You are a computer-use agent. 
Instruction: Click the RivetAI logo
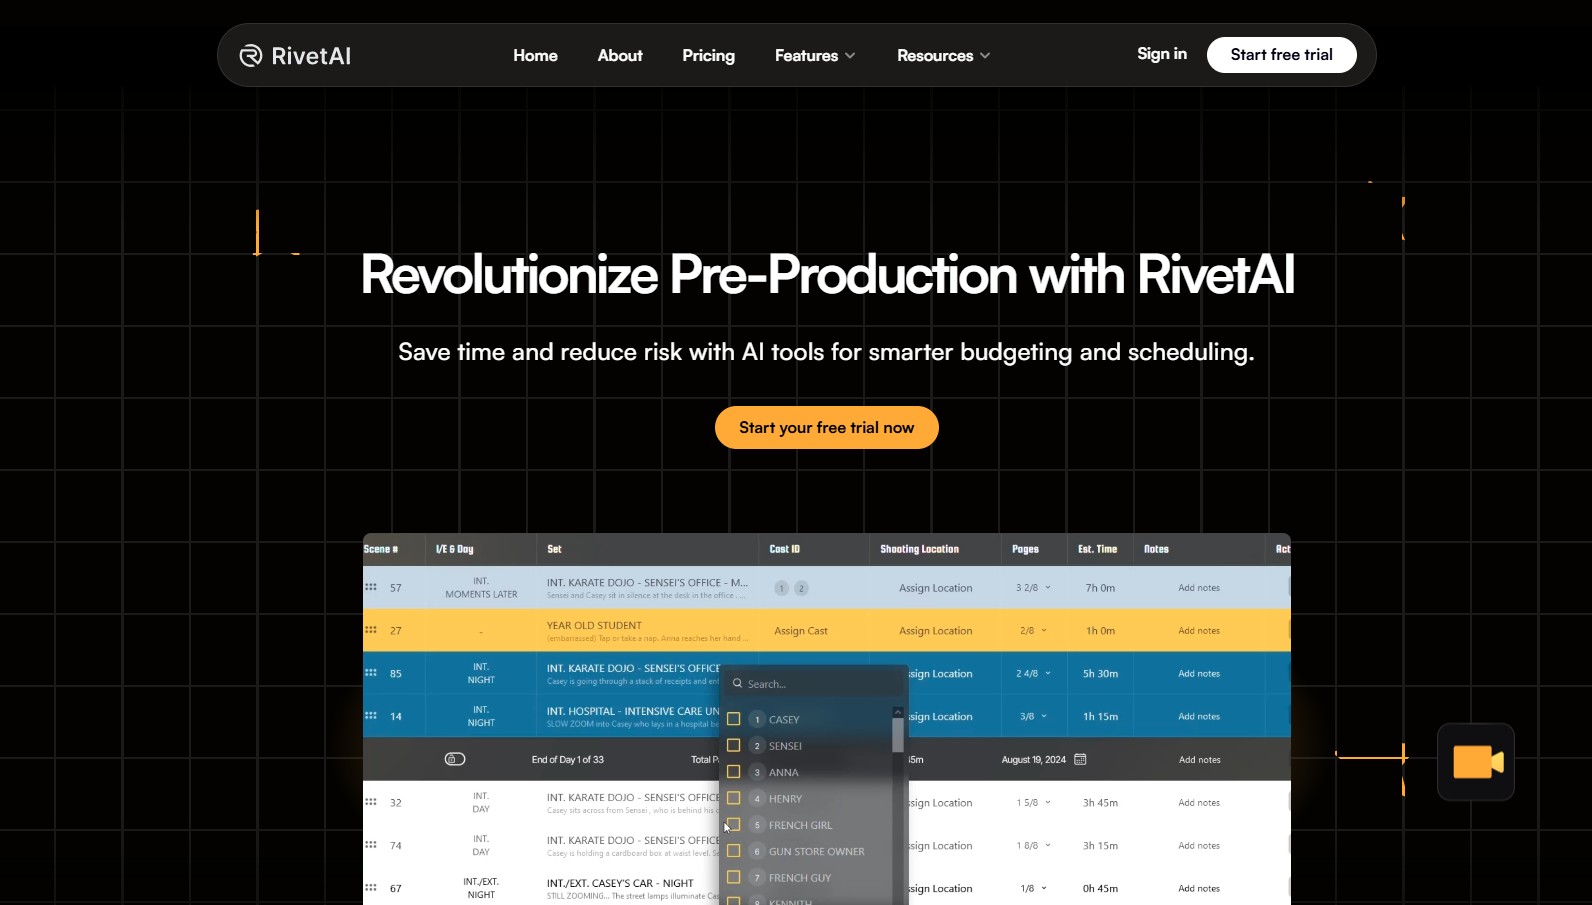pos(295,55)
